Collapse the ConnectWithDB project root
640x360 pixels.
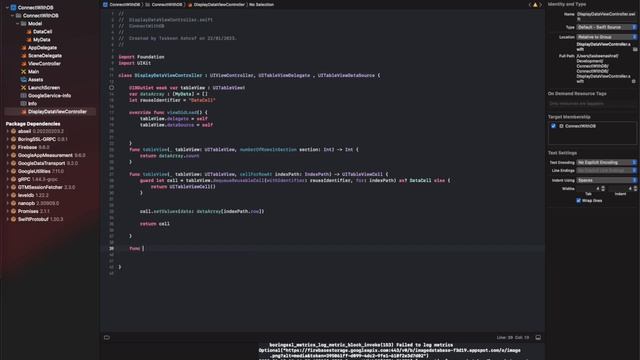click(7, 7)
